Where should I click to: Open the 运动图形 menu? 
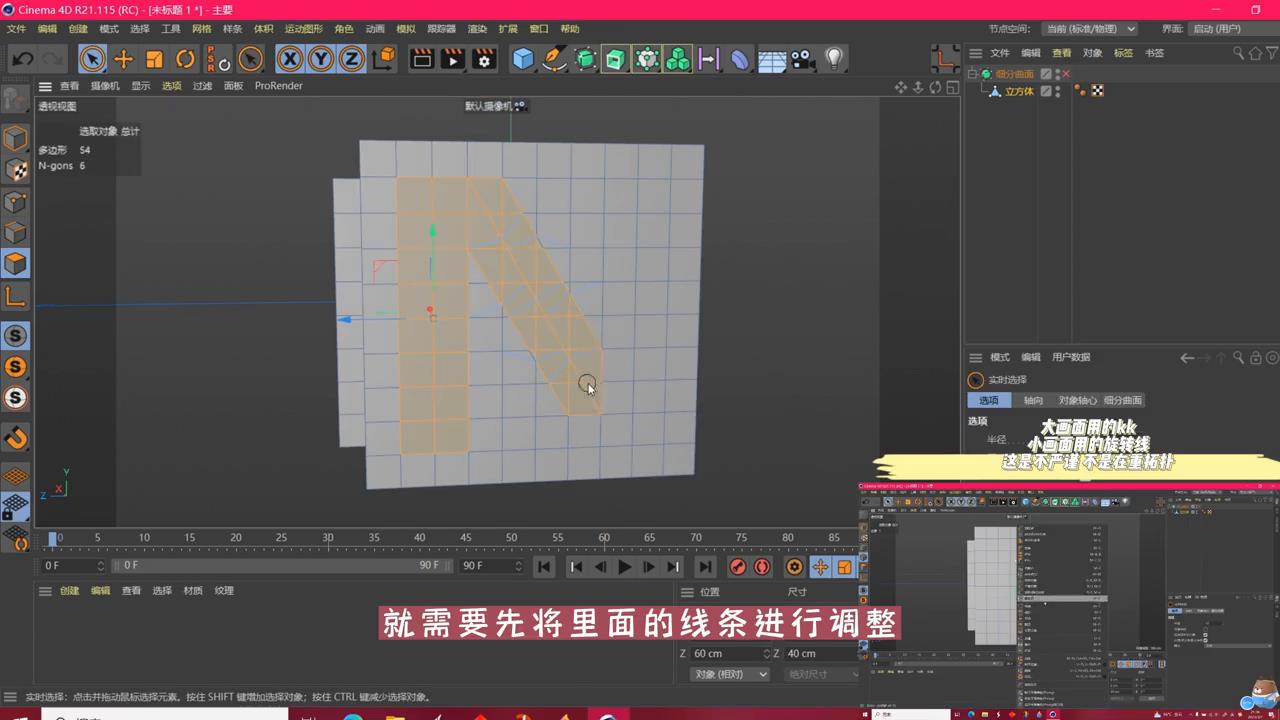[x=303, y=29]
